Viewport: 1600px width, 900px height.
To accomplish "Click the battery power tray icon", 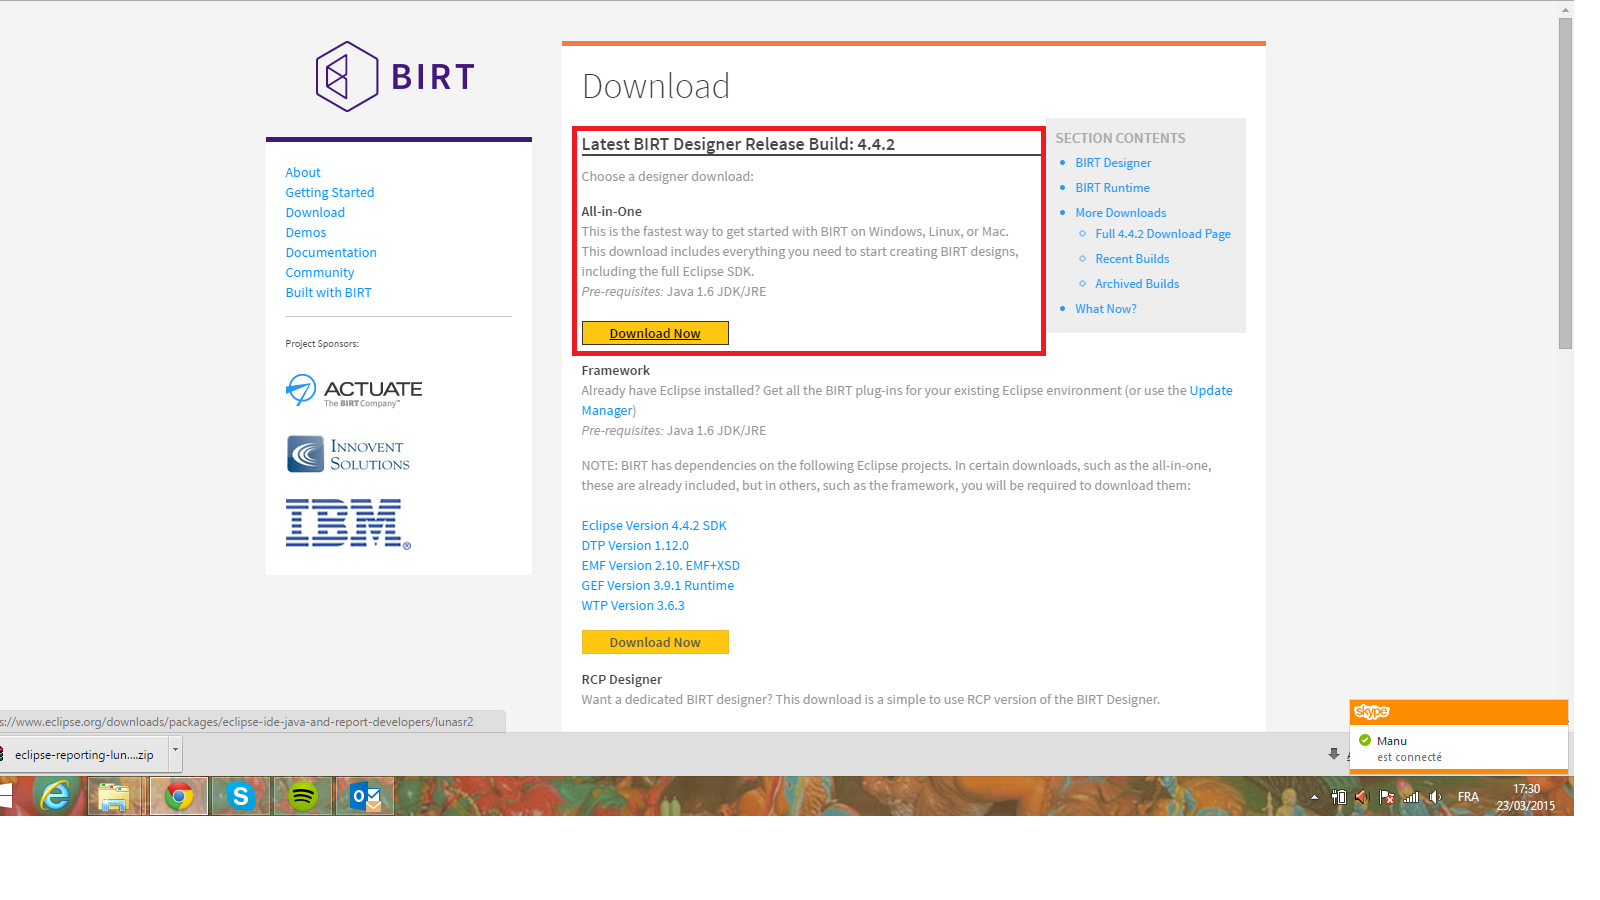I will tap(1339, 797).
